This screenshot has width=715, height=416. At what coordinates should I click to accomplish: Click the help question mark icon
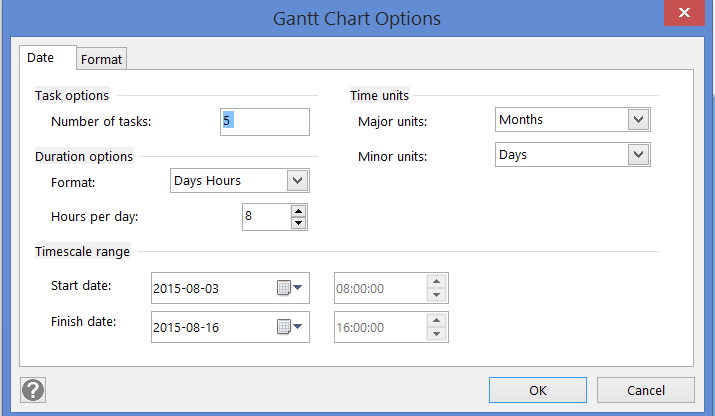tap(33, 390)
